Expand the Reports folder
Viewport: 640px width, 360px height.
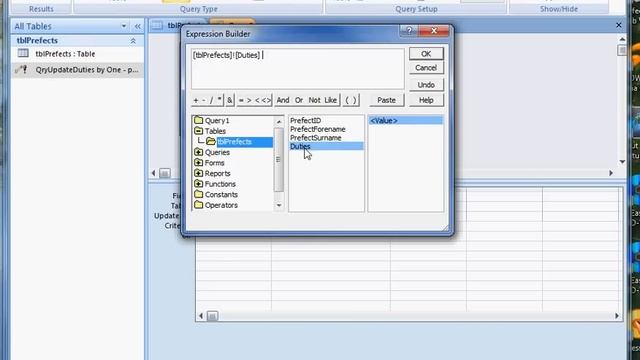pyautogui.click(x=198, y=173)
